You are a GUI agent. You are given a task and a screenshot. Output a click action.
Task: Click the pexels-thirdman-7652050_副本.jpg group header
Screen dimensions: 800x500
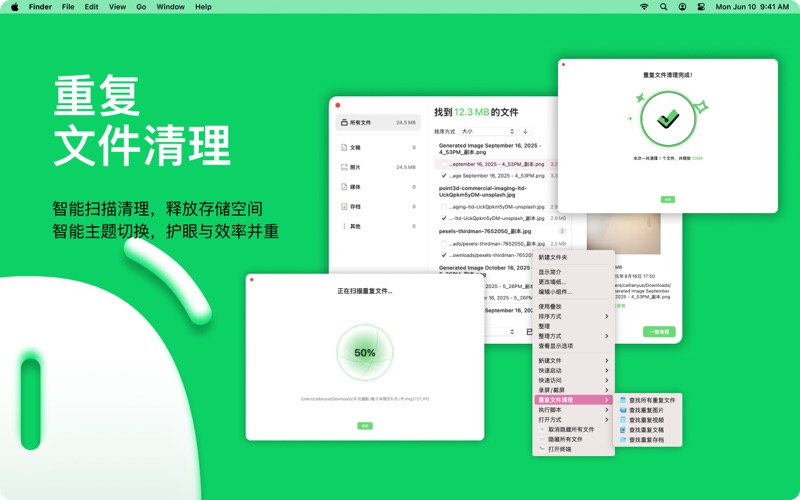485,231
